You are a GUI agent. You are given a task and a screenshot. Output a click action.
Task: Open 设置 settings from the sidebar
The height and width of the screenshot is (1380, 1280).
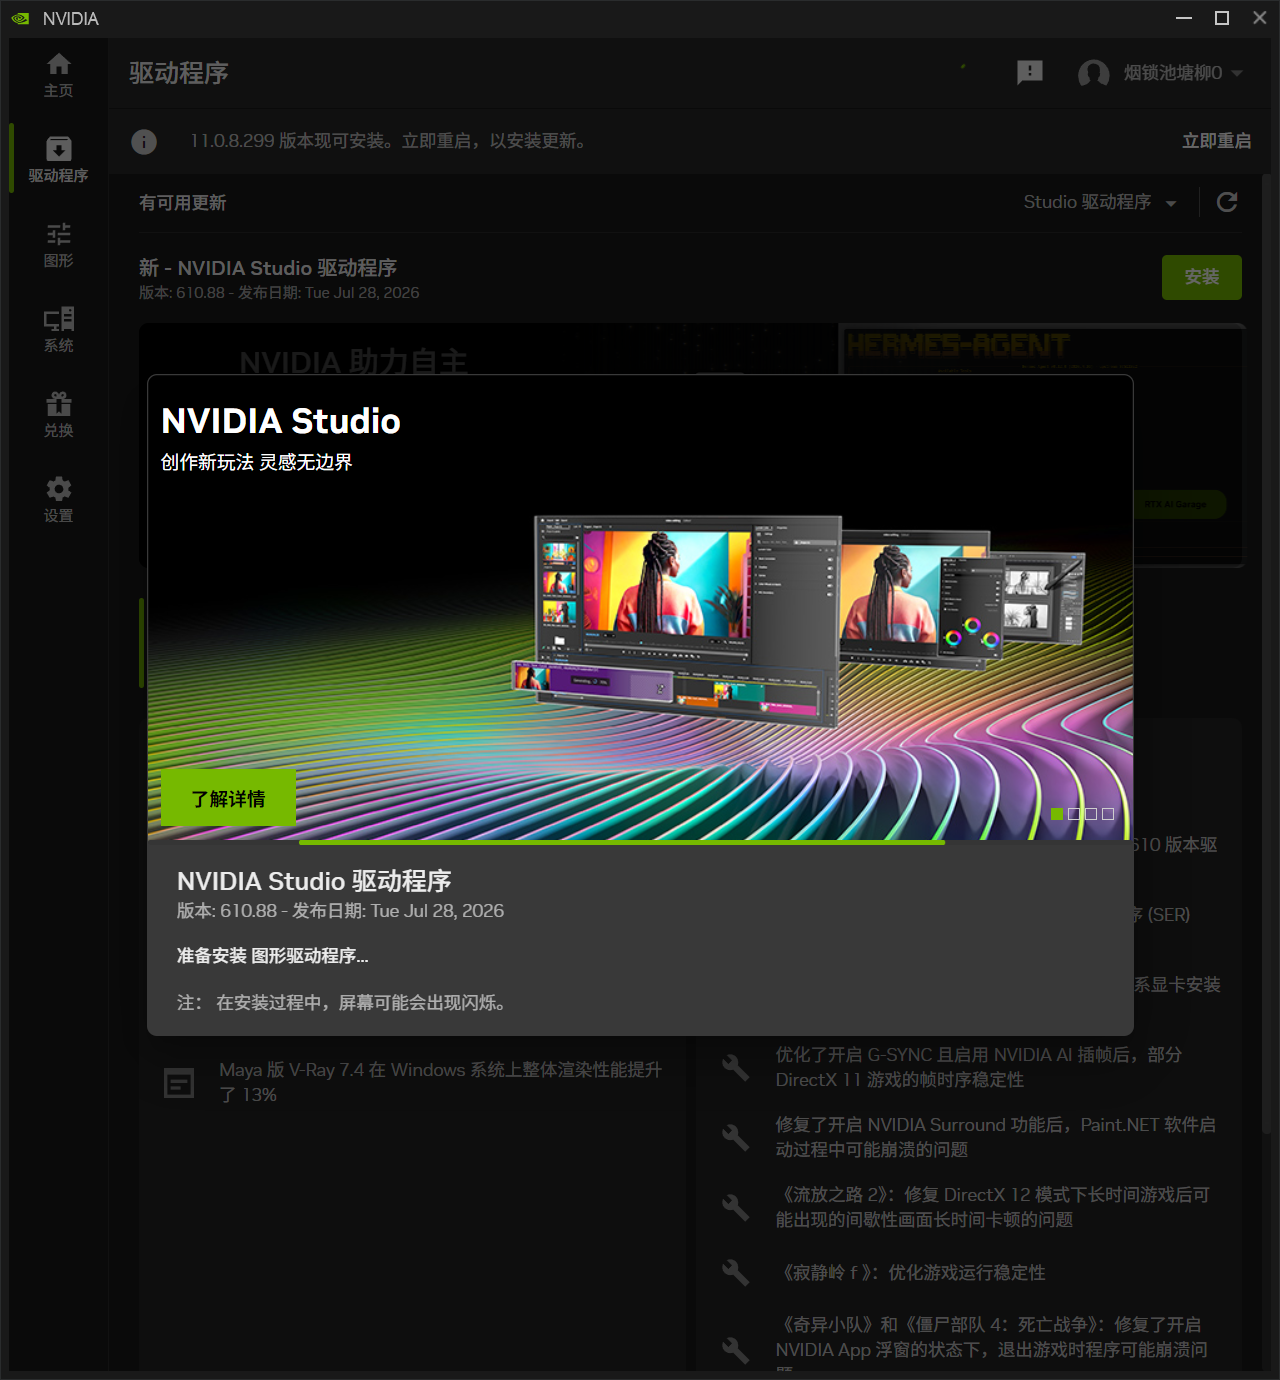[x=58, y=500]
